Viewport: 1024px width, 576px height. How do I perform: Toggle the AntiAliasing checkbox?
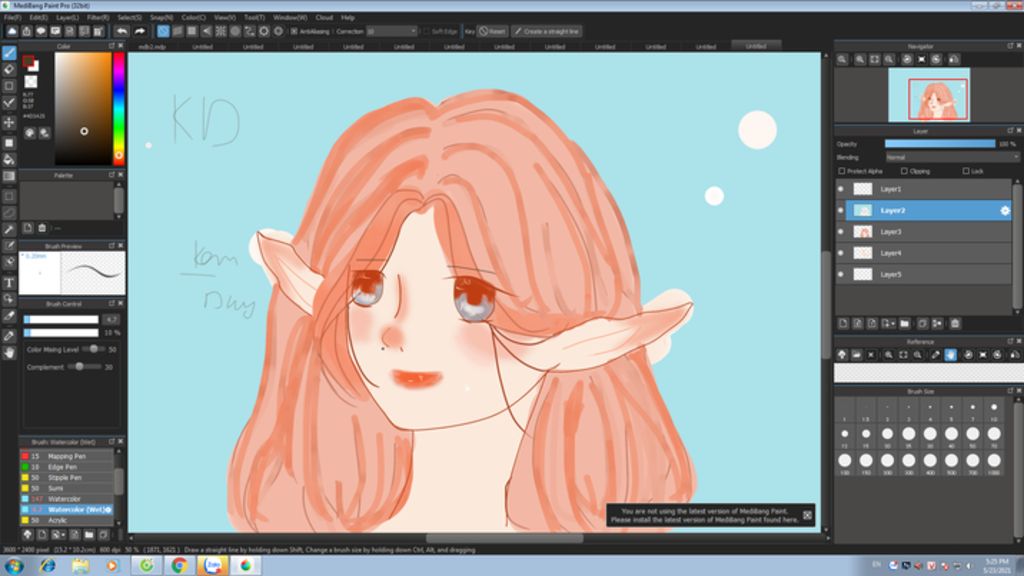[x=294, y=31]
